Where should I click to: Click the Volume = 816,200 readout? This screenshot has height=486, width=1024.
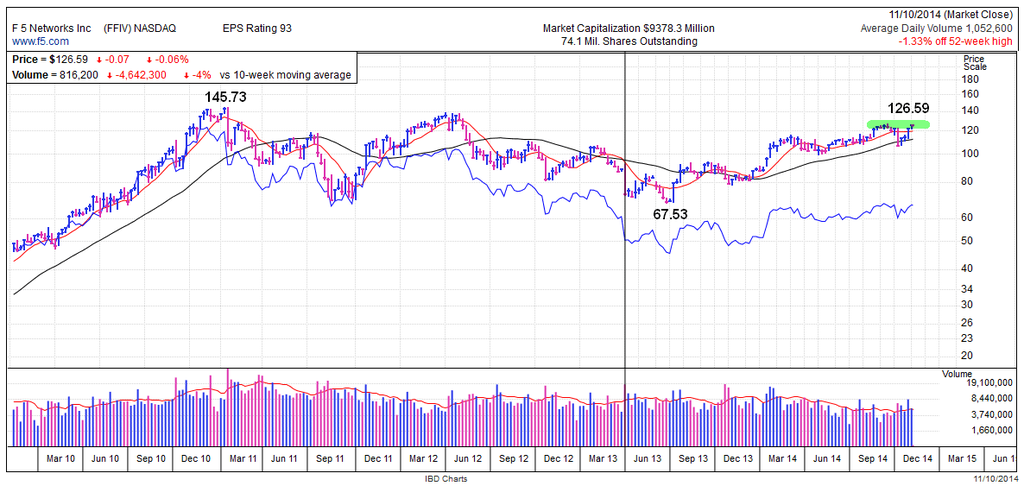(55, 76)
